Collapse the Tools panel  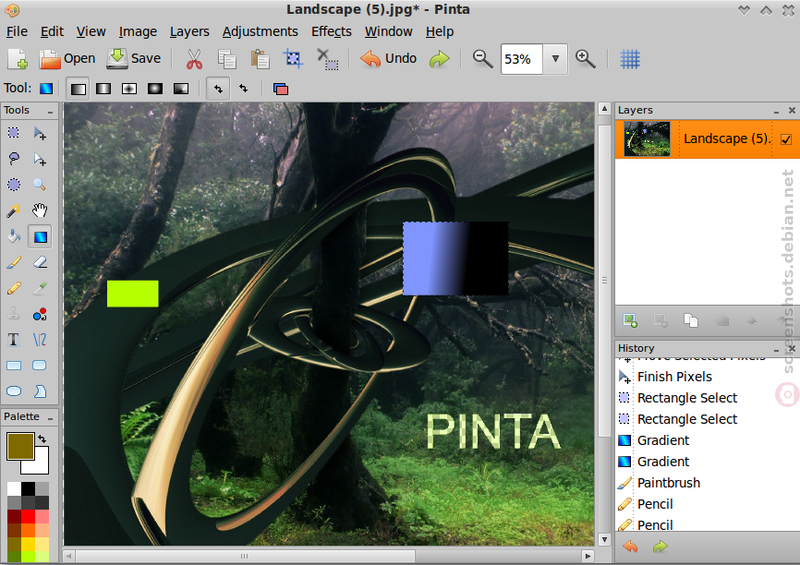coord(51,111)
